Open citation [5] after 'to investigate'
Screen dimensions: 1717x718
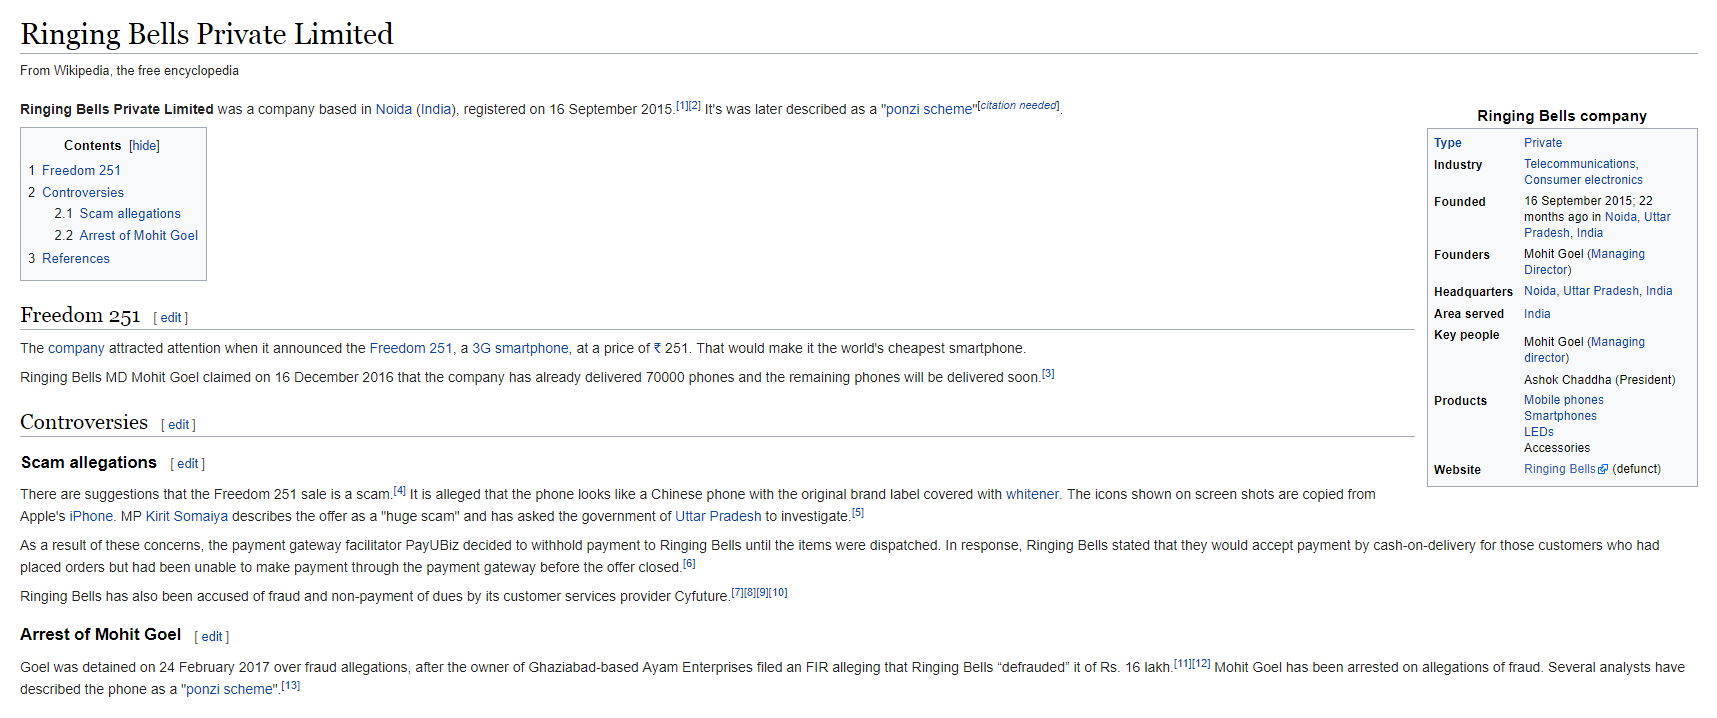pyautogui.click(x=858, y=513)
